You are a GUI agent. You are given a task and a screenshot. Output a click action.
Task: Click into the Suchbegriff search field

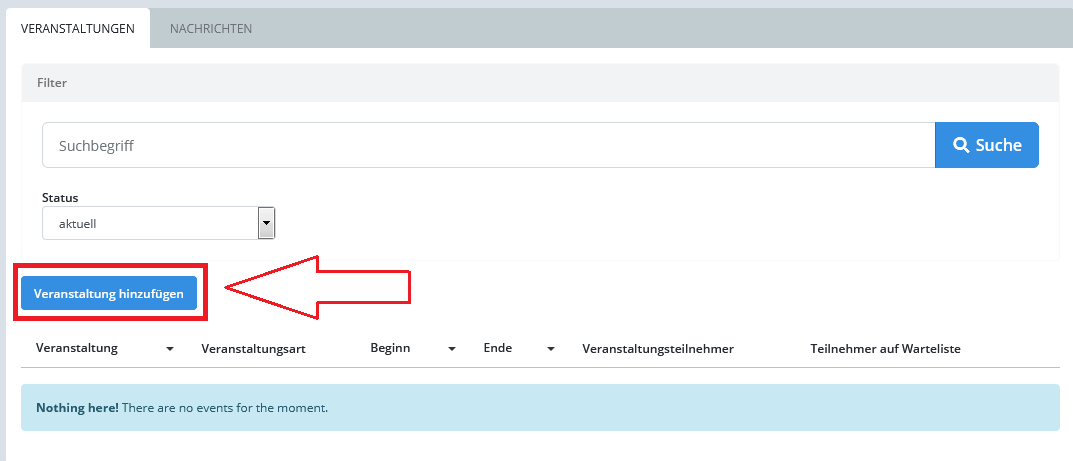489,145
